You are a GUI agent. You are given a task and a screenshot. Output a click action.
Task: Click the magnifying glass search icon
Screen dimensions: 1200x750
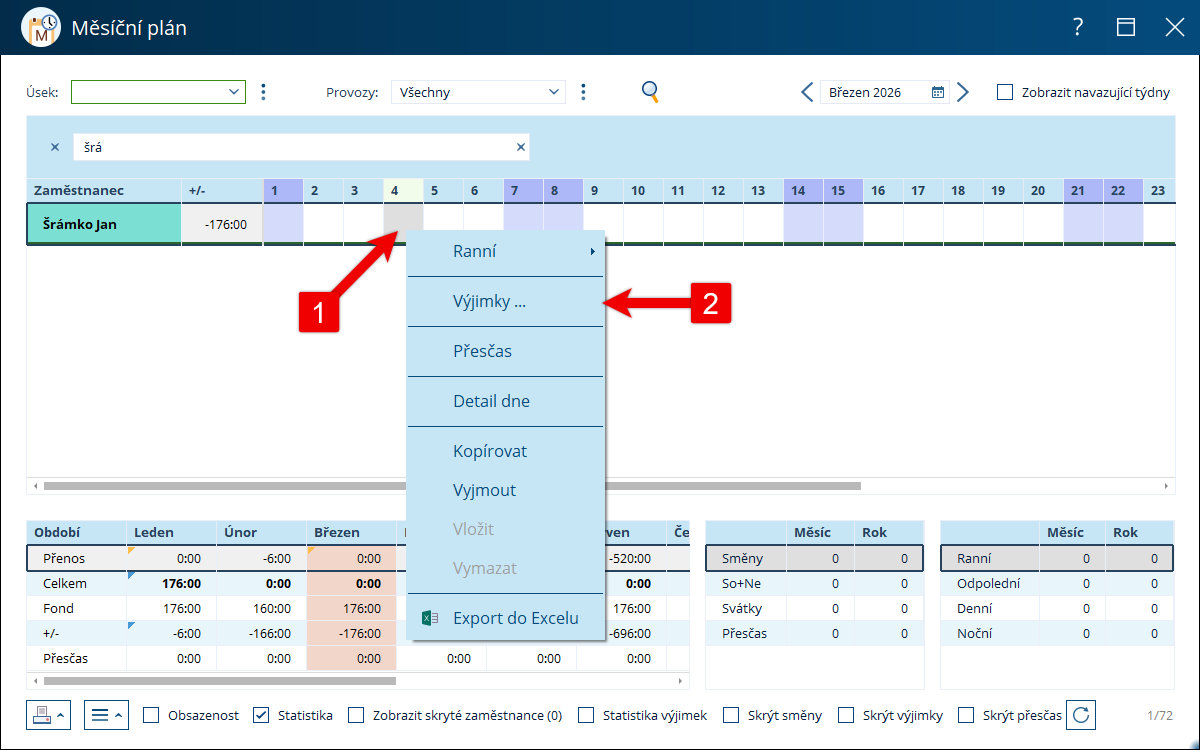[650, 92]
